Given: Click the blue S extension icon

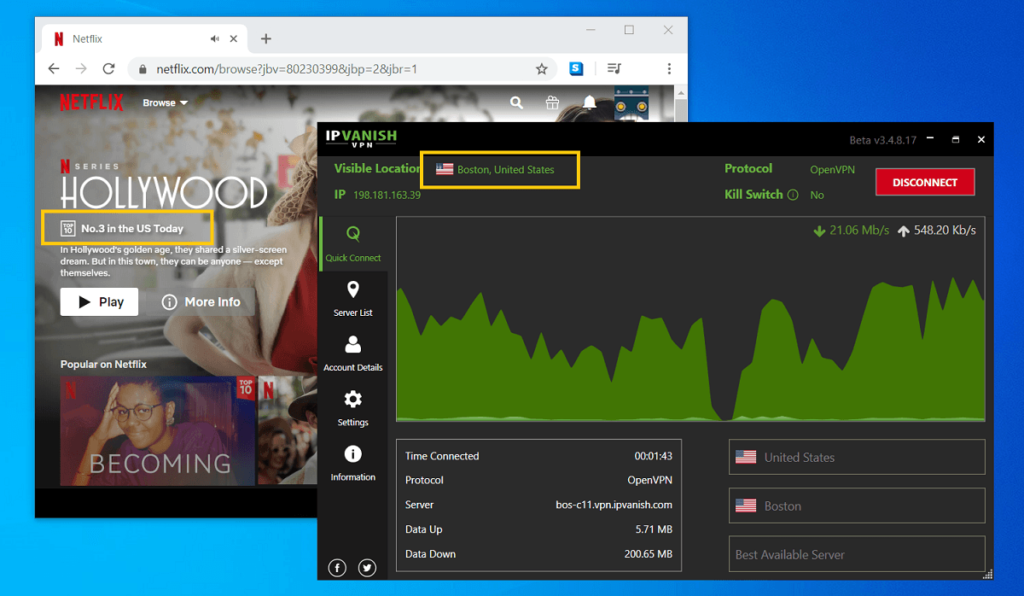Looking at the screenshot, I should point(576,69).
